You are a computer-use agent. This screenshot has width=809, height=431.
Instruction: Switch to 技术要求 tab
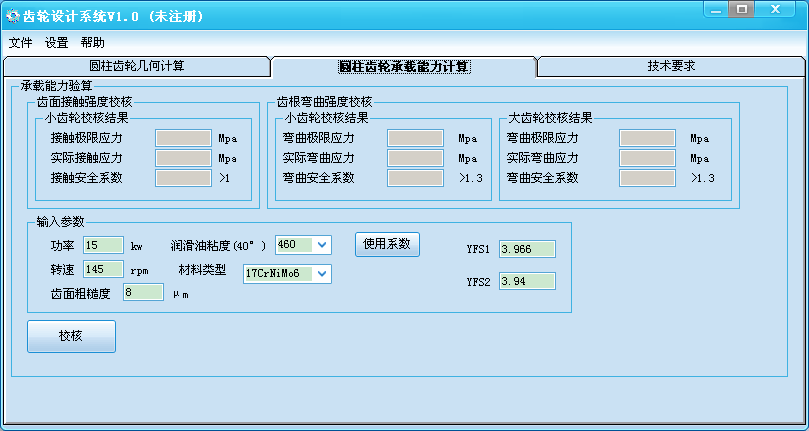pyautogui.click(x=671, y=66)
